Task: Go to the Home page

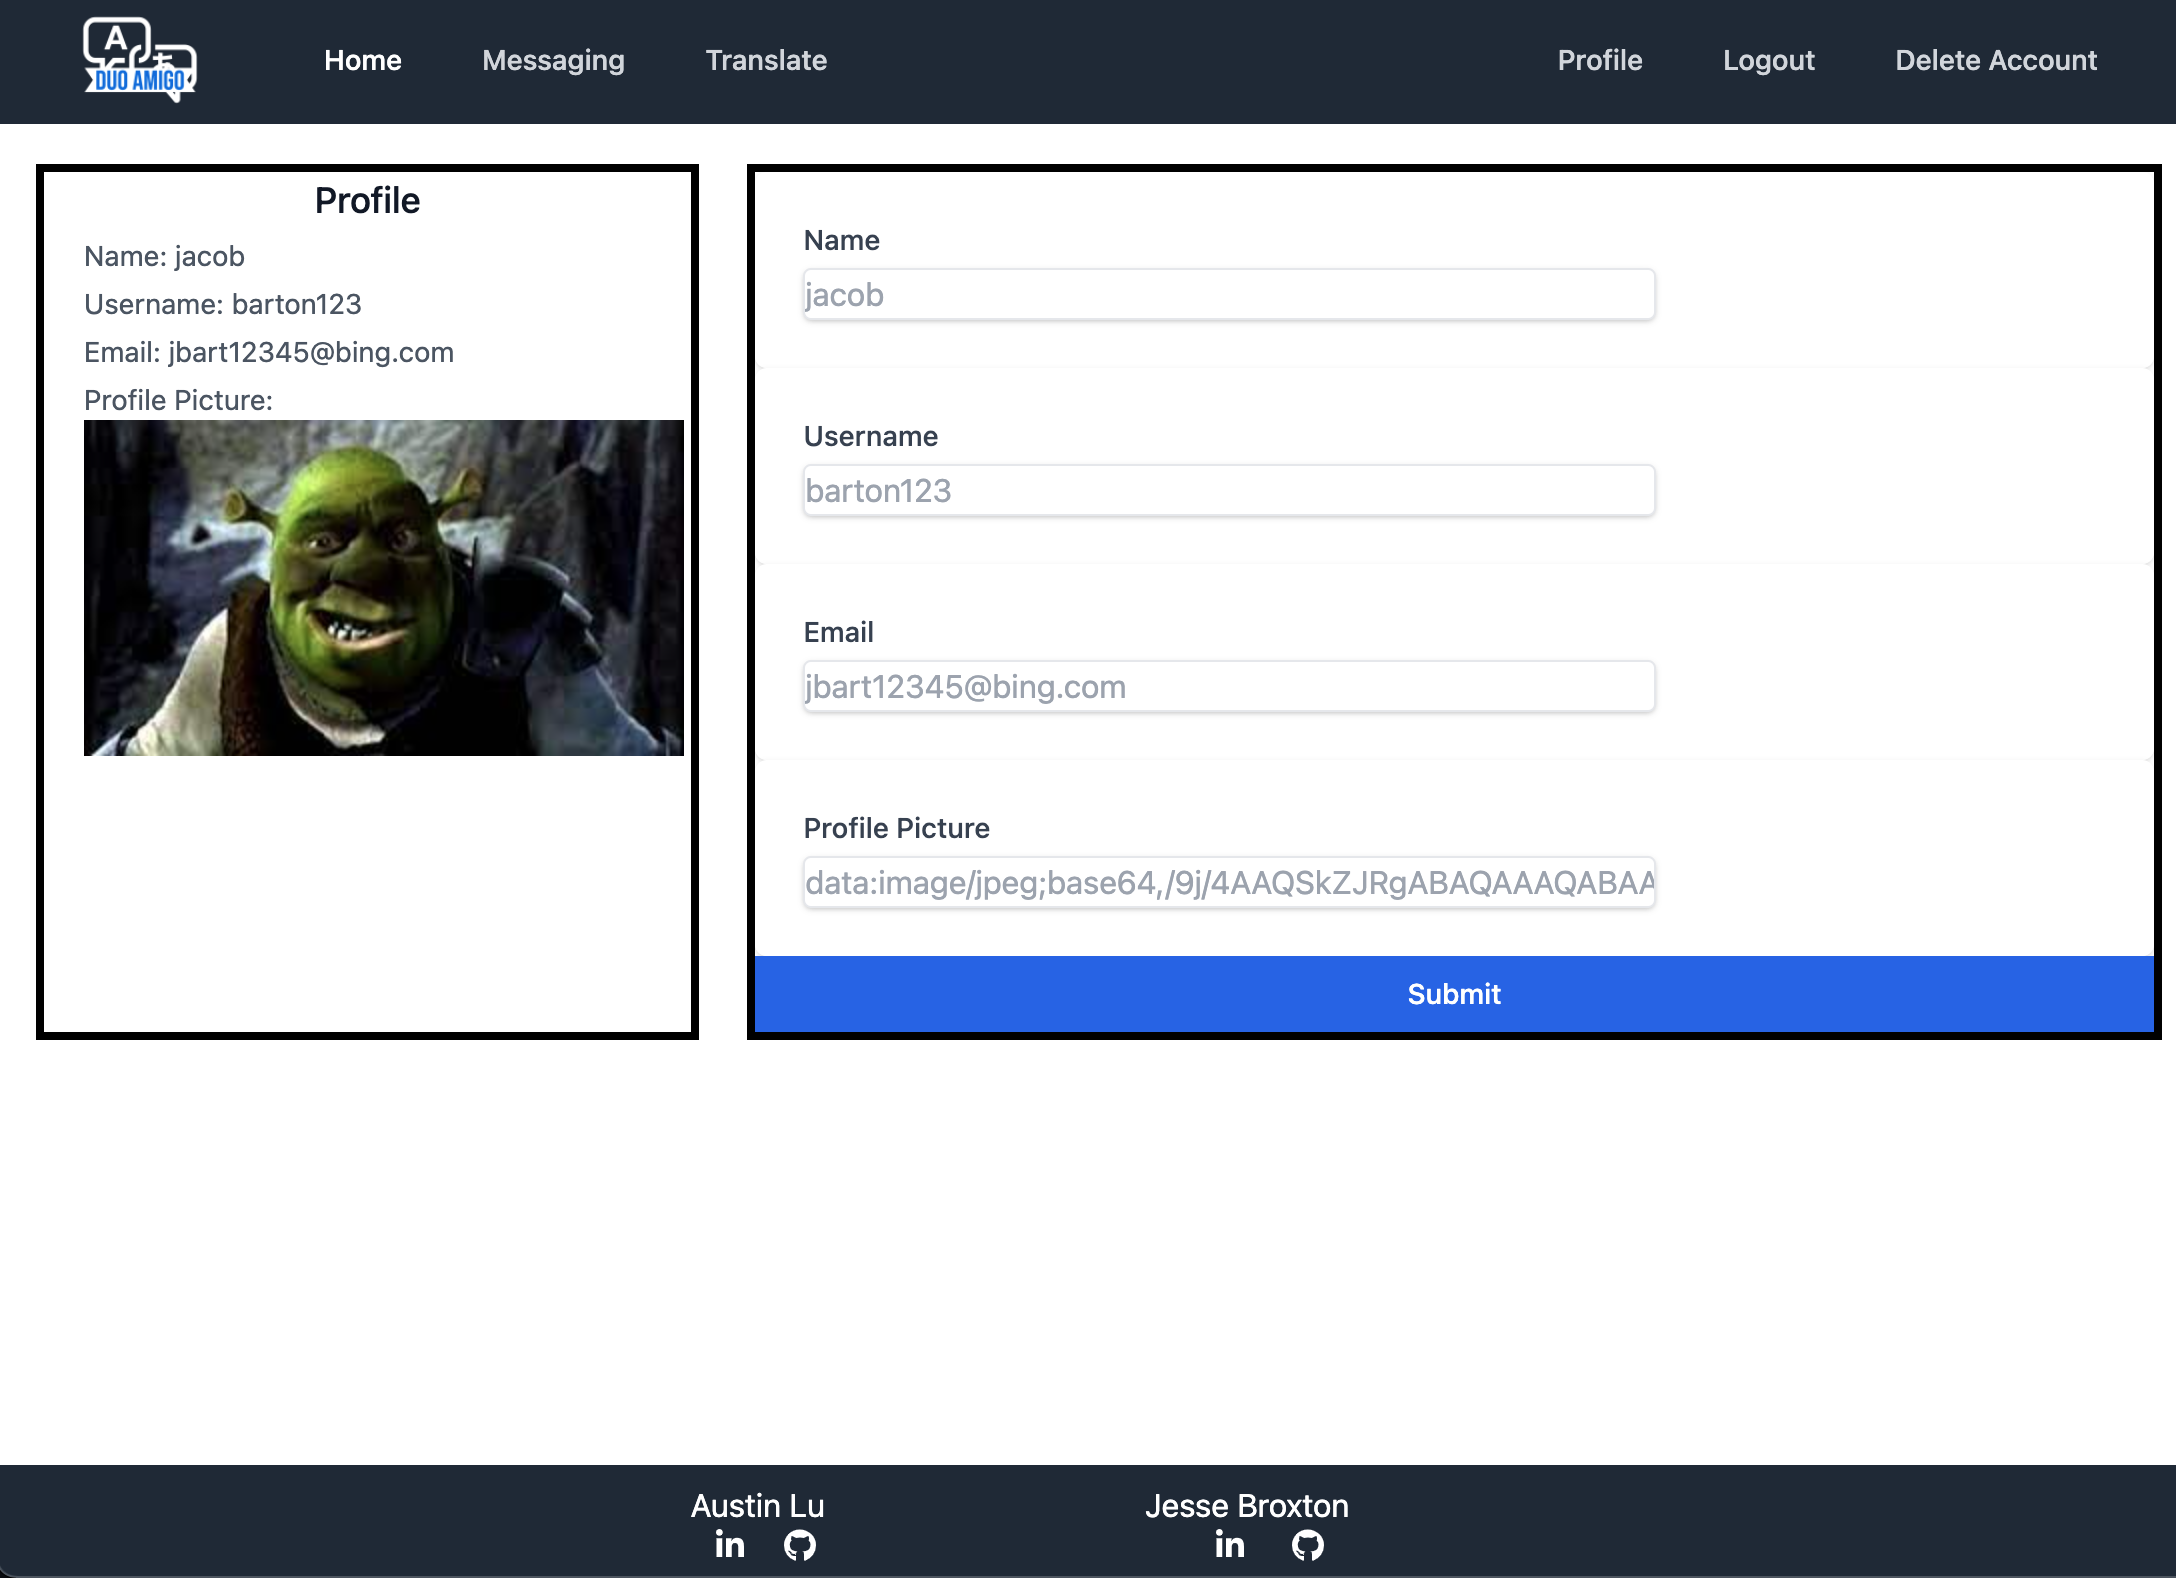Action: (x=362, y=60)
